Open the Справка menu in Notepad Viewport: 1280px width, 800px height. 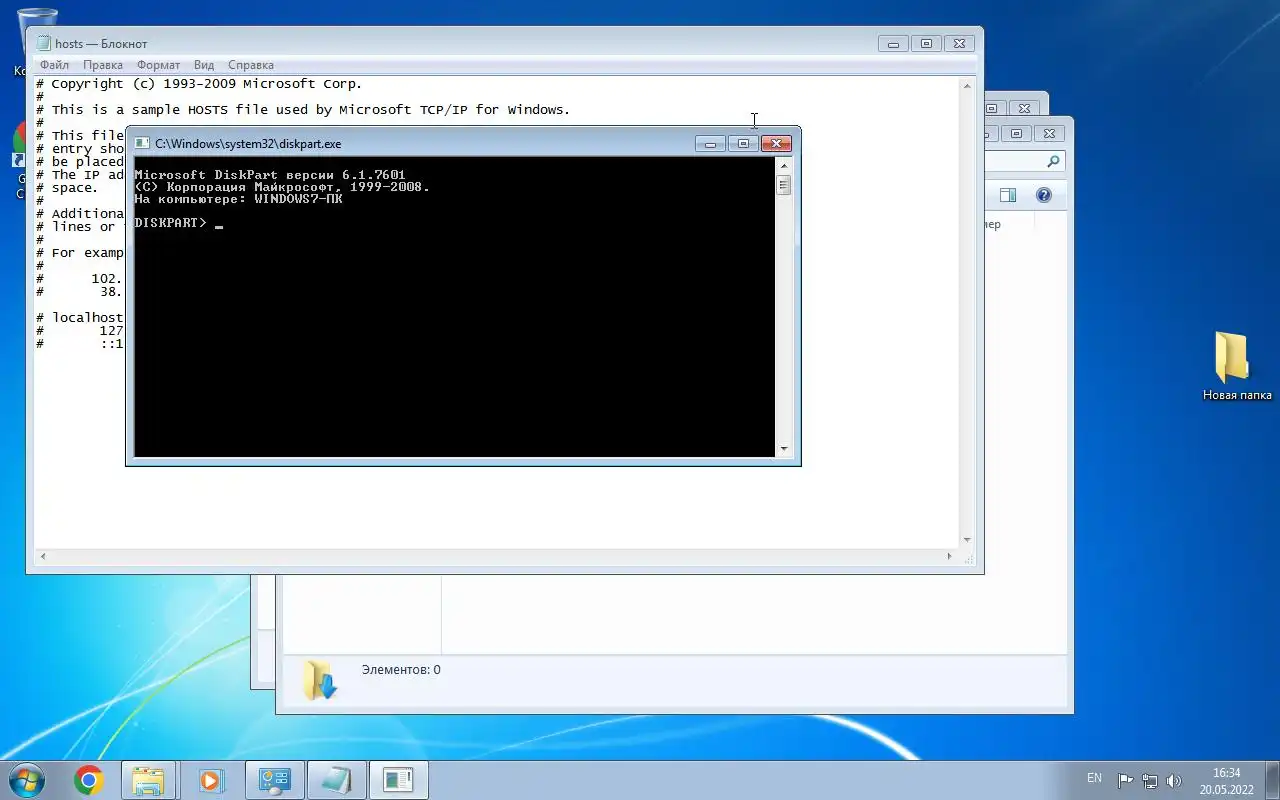point(251,65)
